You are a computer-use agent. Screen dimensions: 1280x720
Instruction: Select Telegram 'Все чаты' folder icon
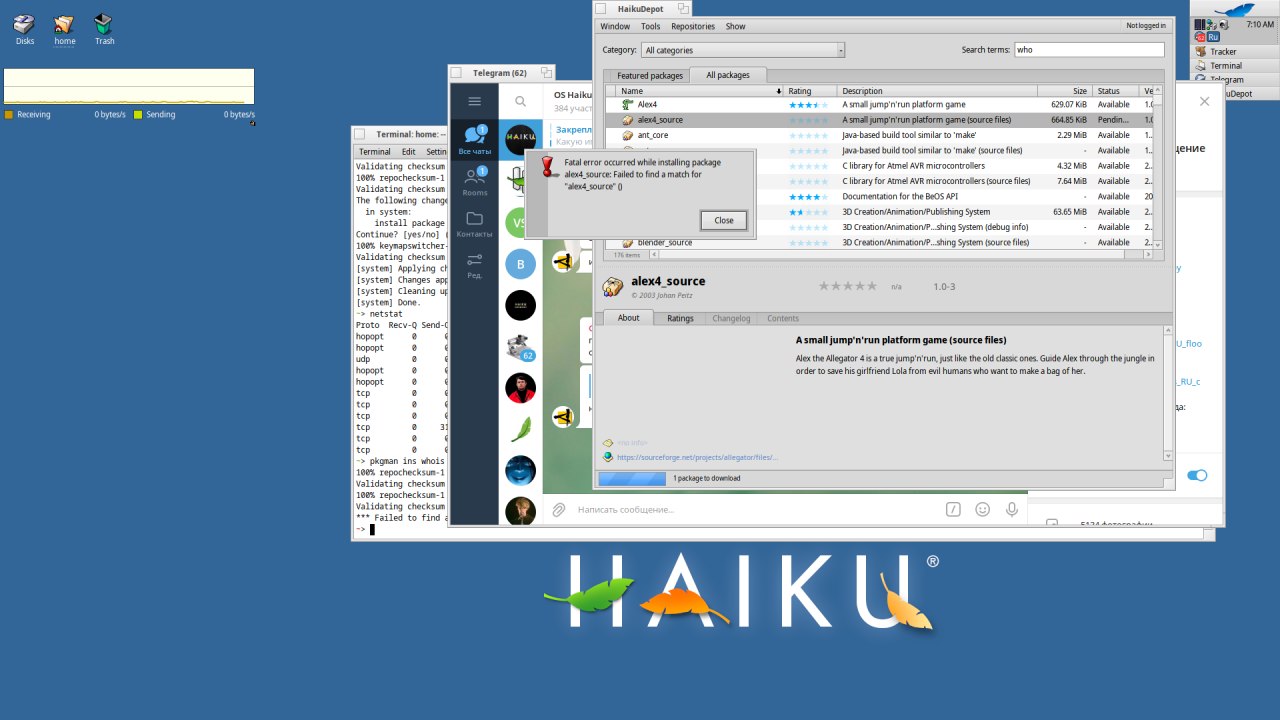[x=474, y=140]
